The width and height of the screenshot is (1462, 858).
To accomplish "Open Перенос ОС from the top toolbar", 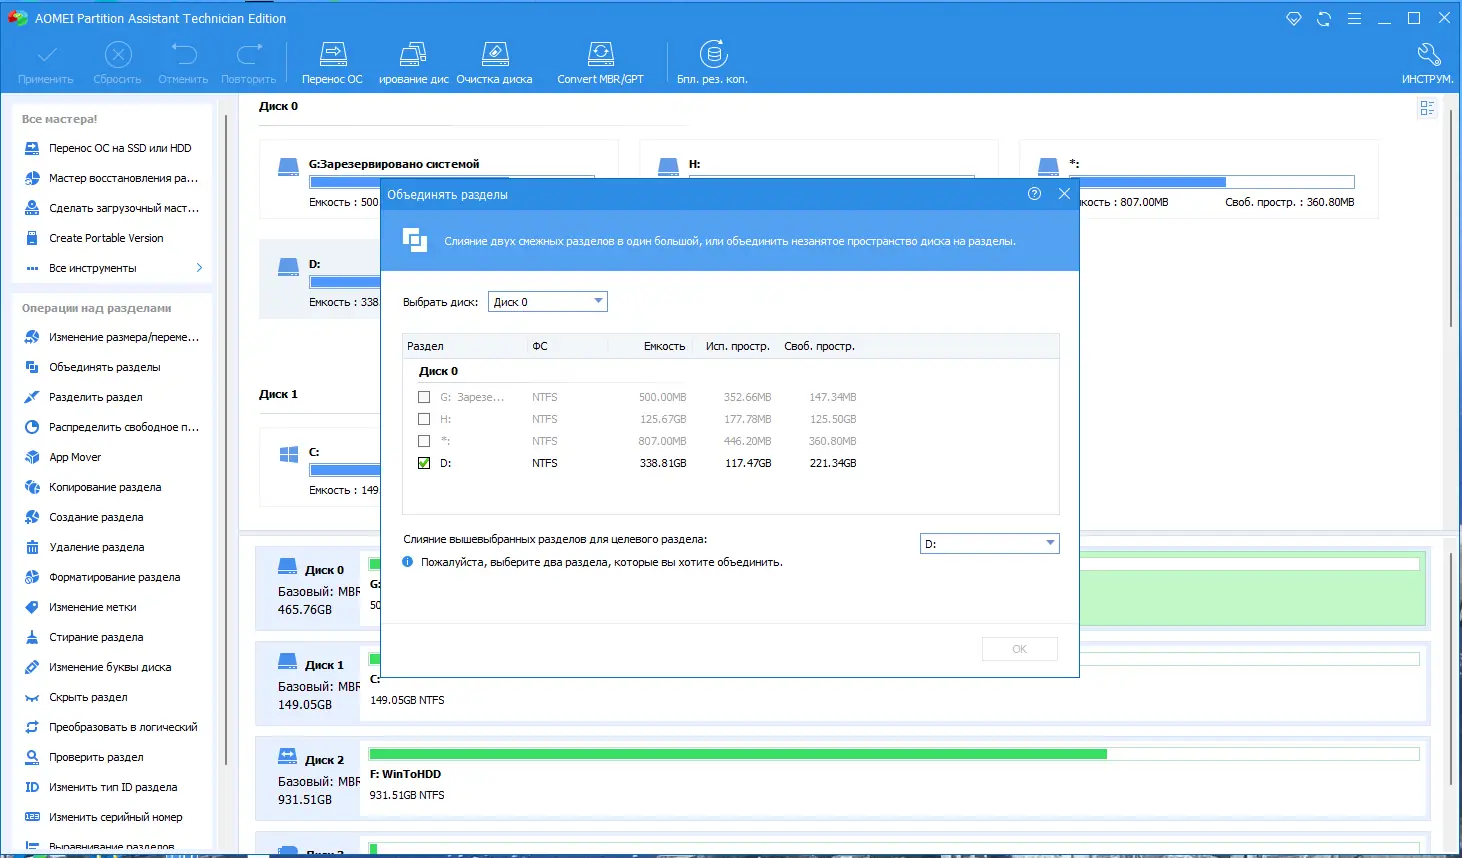I will (333, 63).
